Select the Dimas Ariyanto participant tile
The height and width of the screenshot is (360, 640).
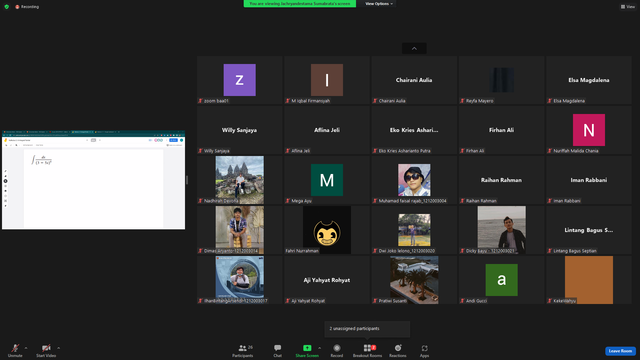pos(240,230)
